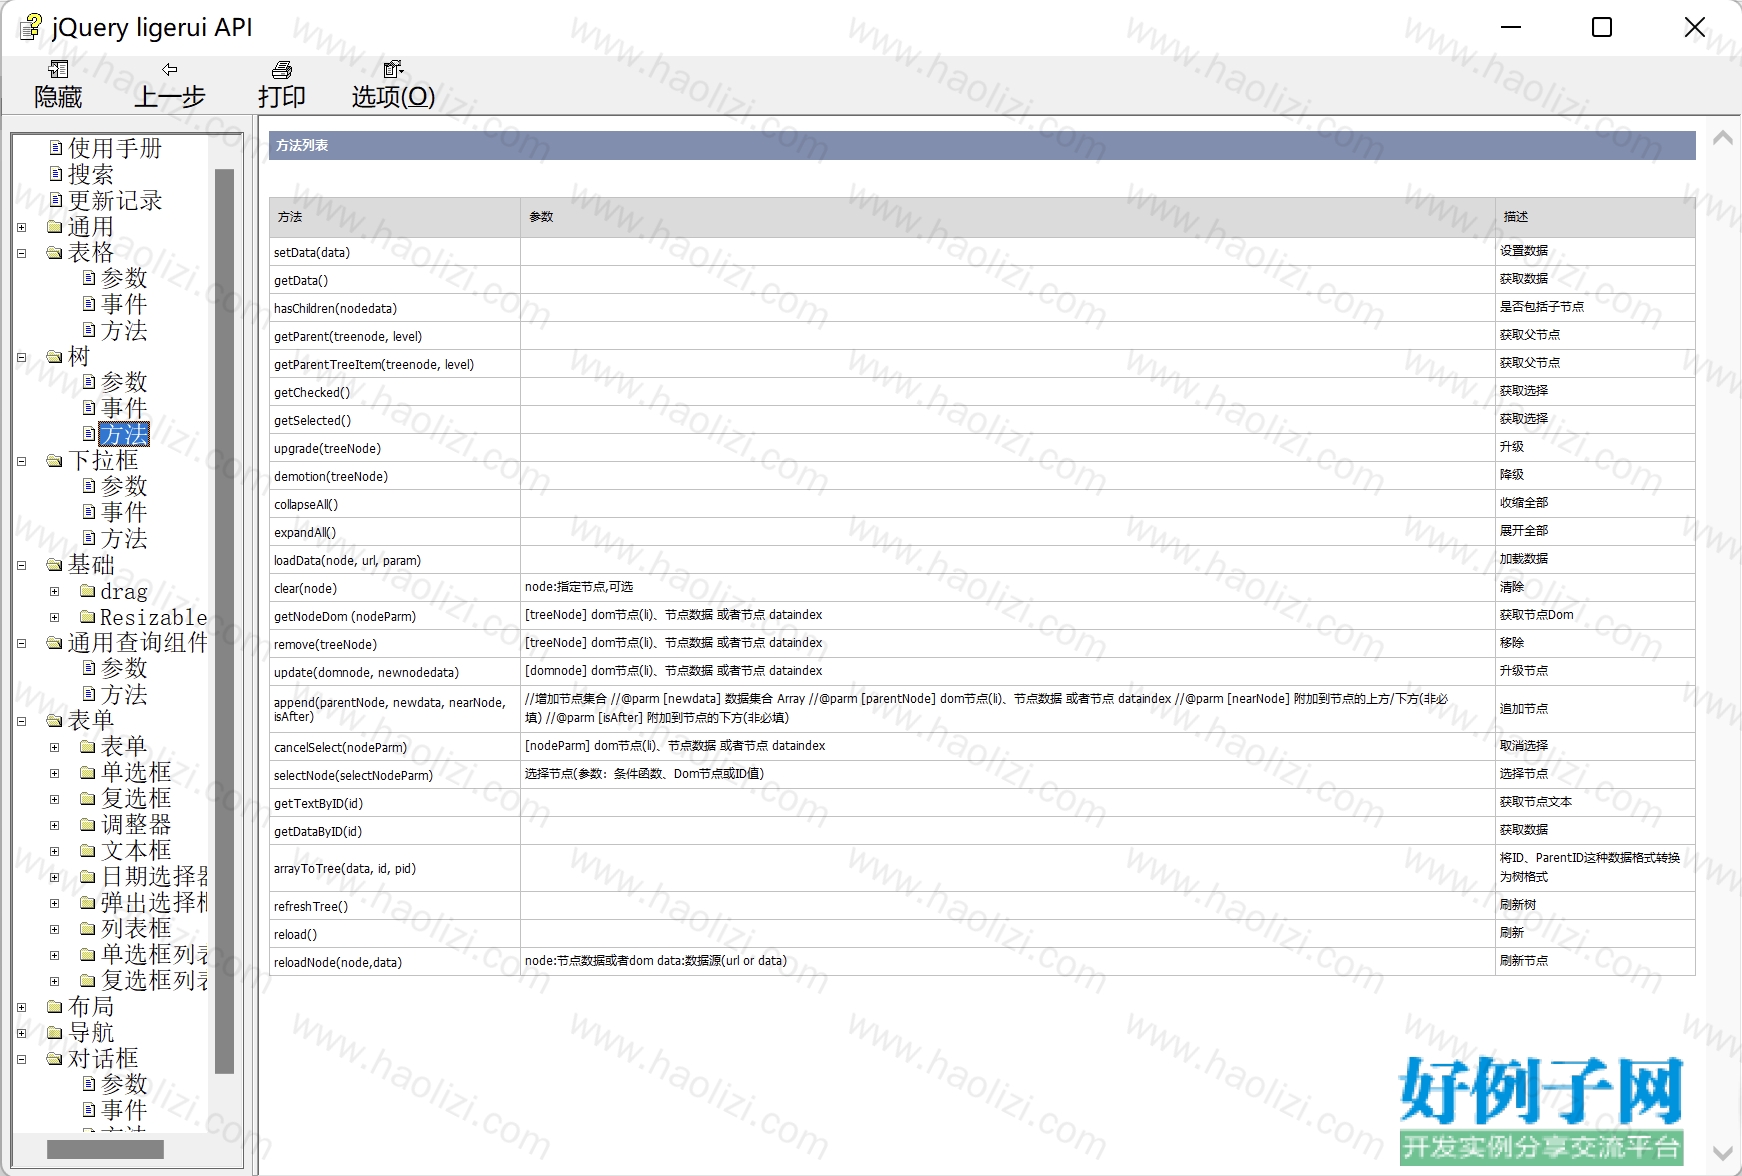This screenshot has width=1742, height=1176.
Task: Collapse the 下拉框 tree node
Action: 21,461
